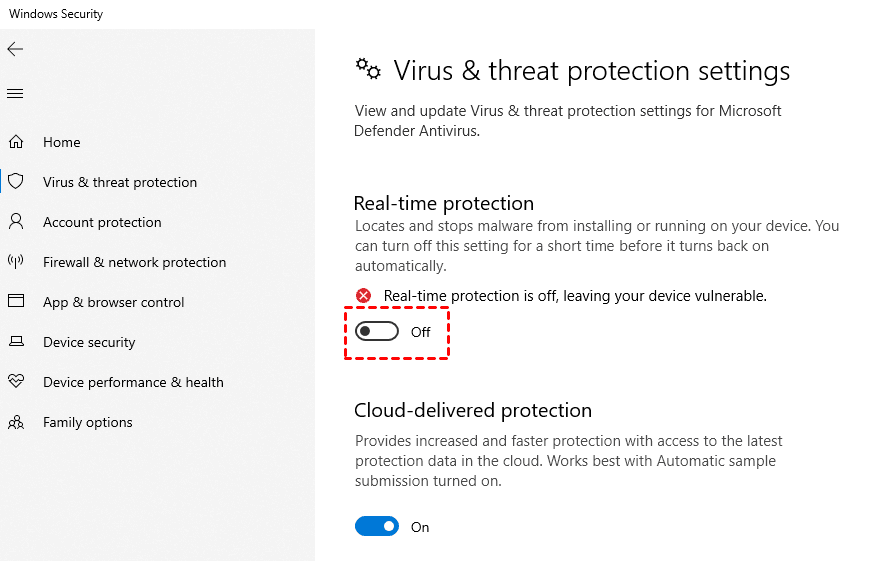Select the Firewall & network protection label
This screenshot has height=561, width=870.
[x=134, y=262]
